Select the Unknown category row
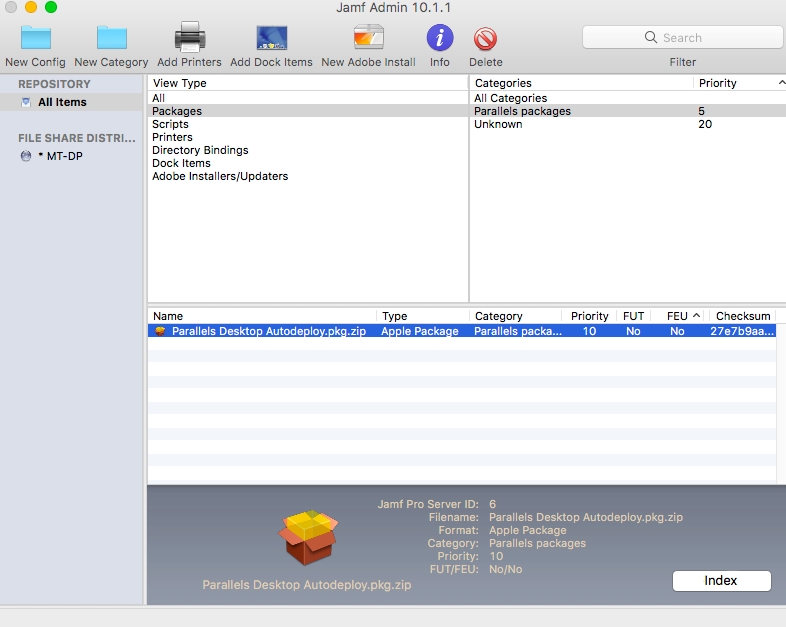 [x=498, y=124]
